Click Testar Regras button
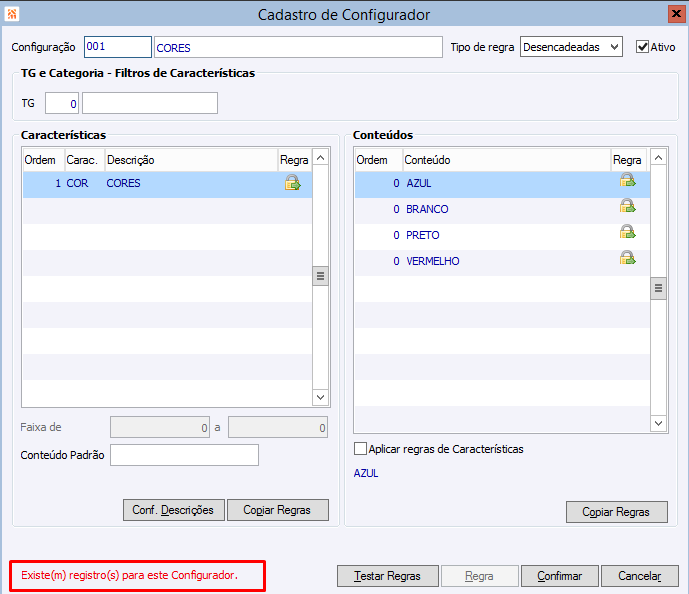This screenshot has height=594, width=689. coord(388,576)
